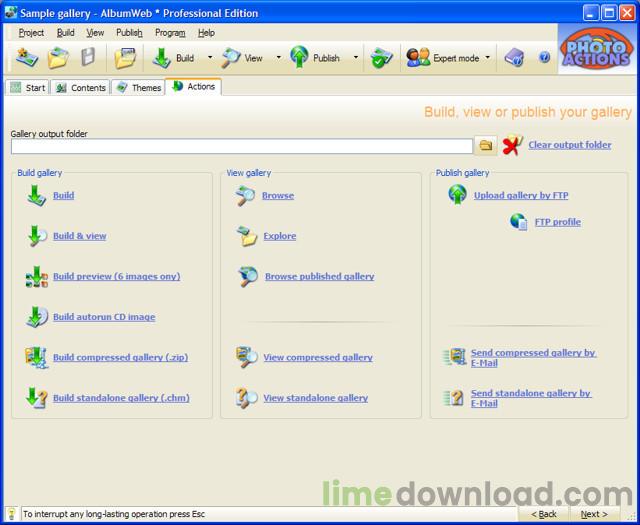
Task: Open the View menu
Action: click(95, 33)
